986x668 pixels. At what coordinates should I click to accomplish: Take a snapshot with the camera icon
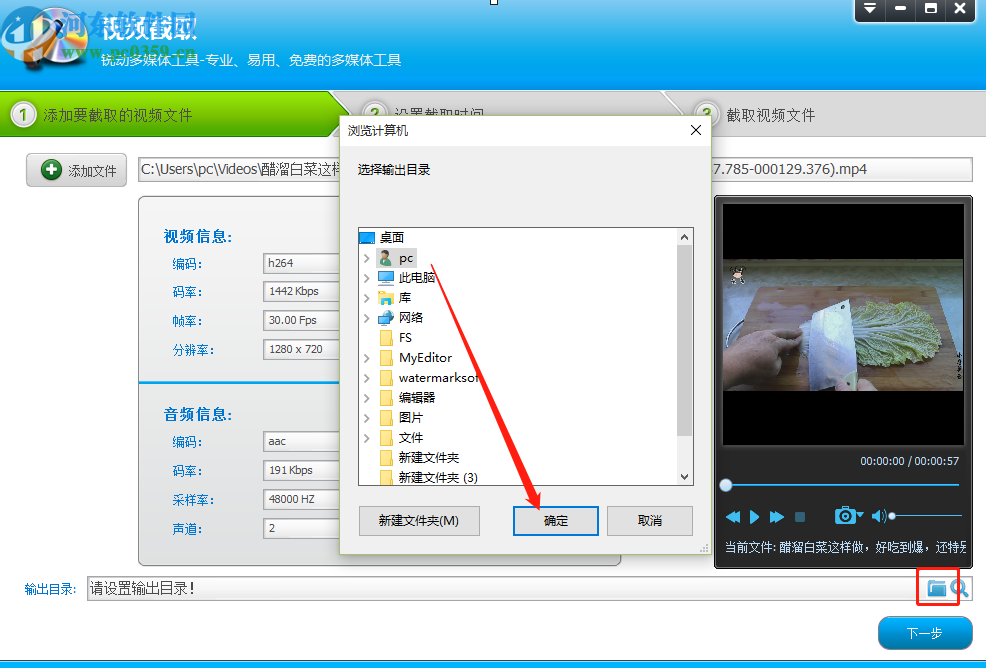point(846,517)
